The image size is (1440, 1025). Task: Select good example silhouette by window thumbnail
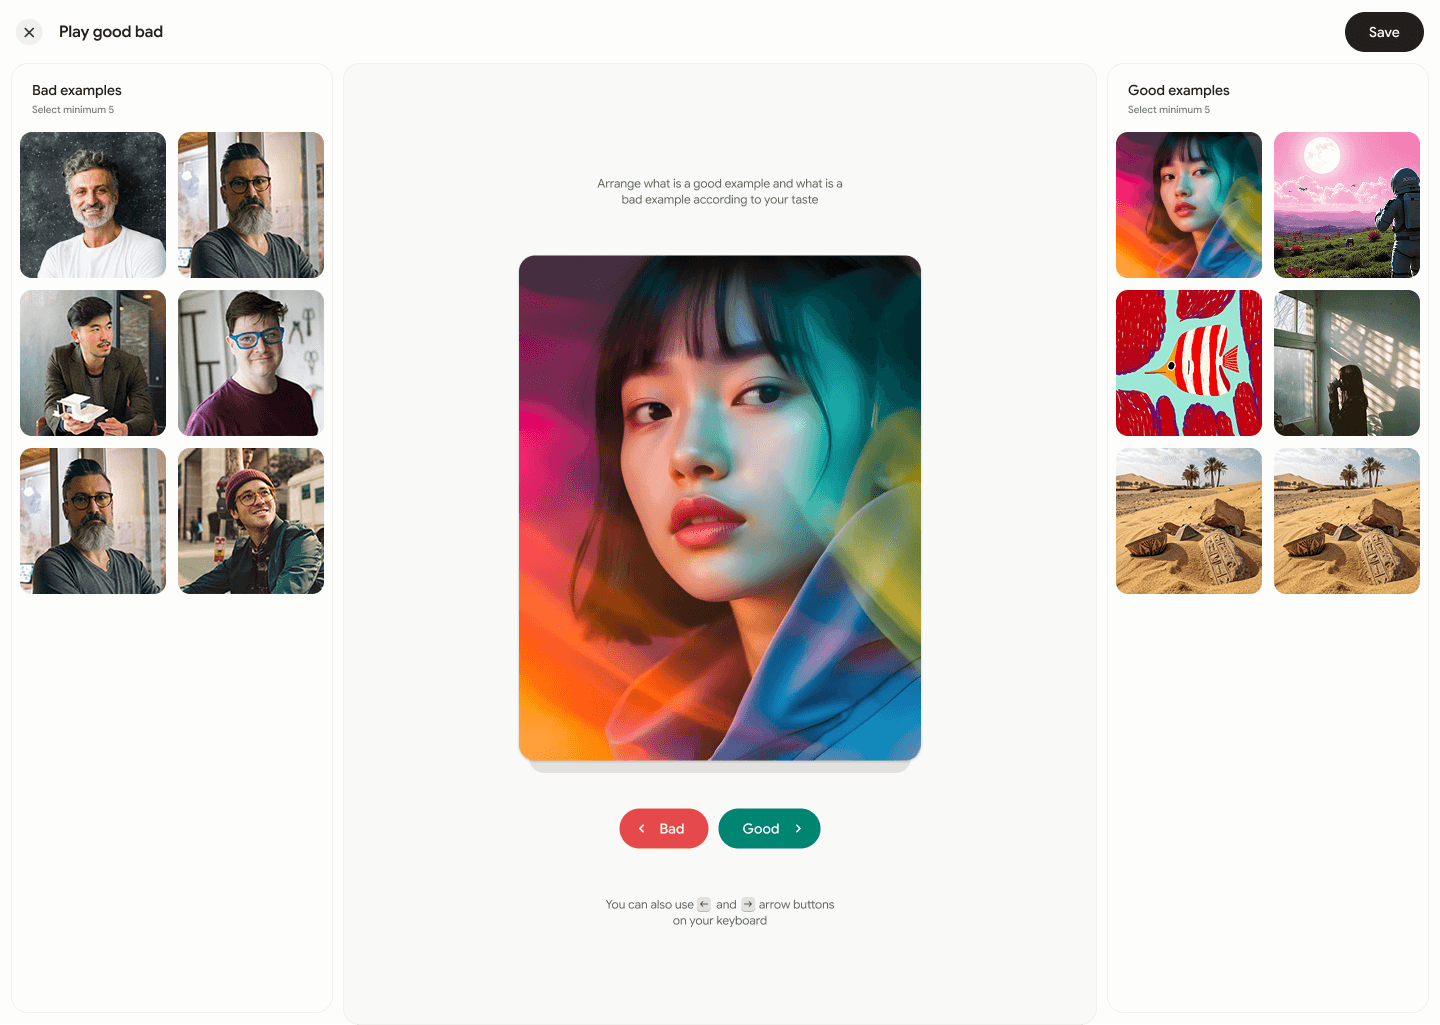coord(1347,363)
